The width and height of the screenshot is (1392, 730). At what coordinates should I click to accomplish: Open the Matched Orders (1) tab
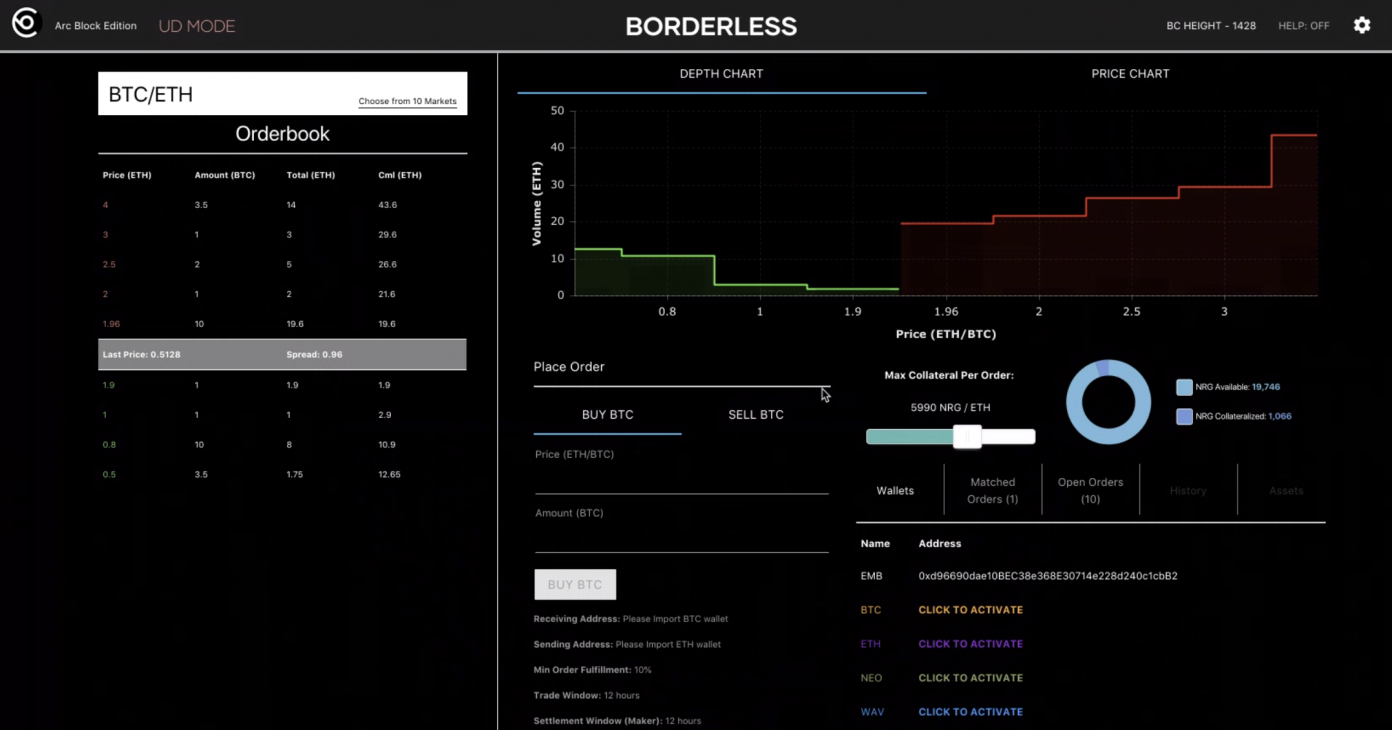[993, 490]
